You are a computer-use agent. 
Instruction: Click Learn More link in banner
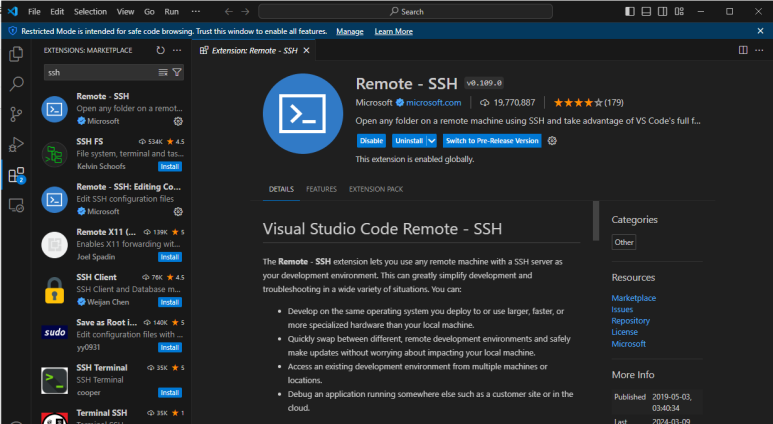393,31
